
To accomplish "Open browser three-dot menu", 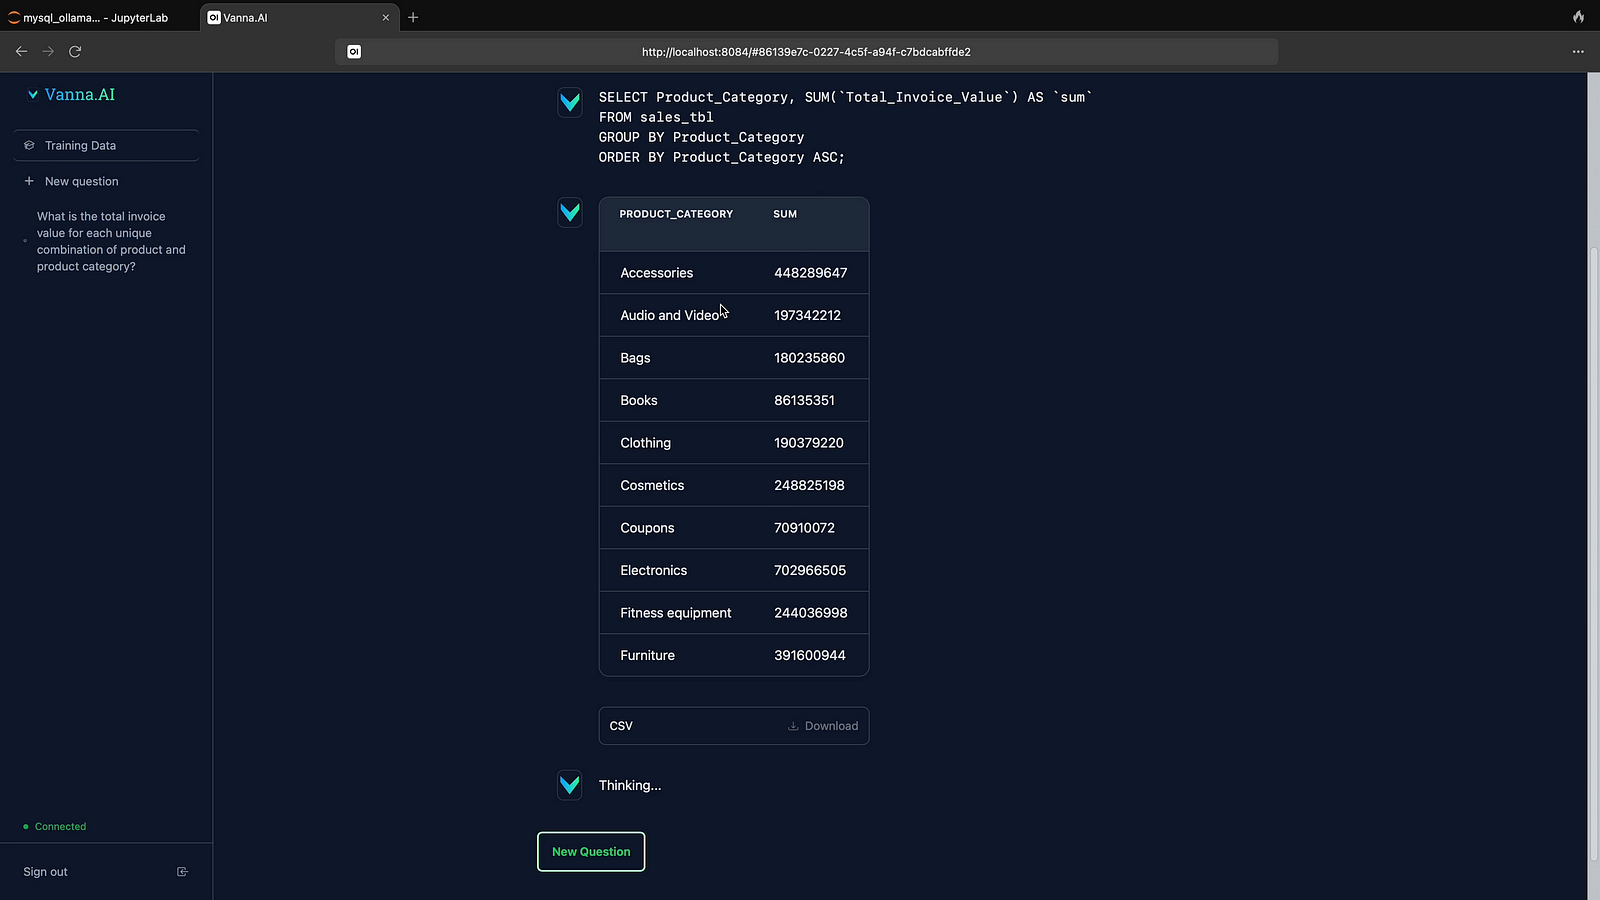I will point(1578,52).
